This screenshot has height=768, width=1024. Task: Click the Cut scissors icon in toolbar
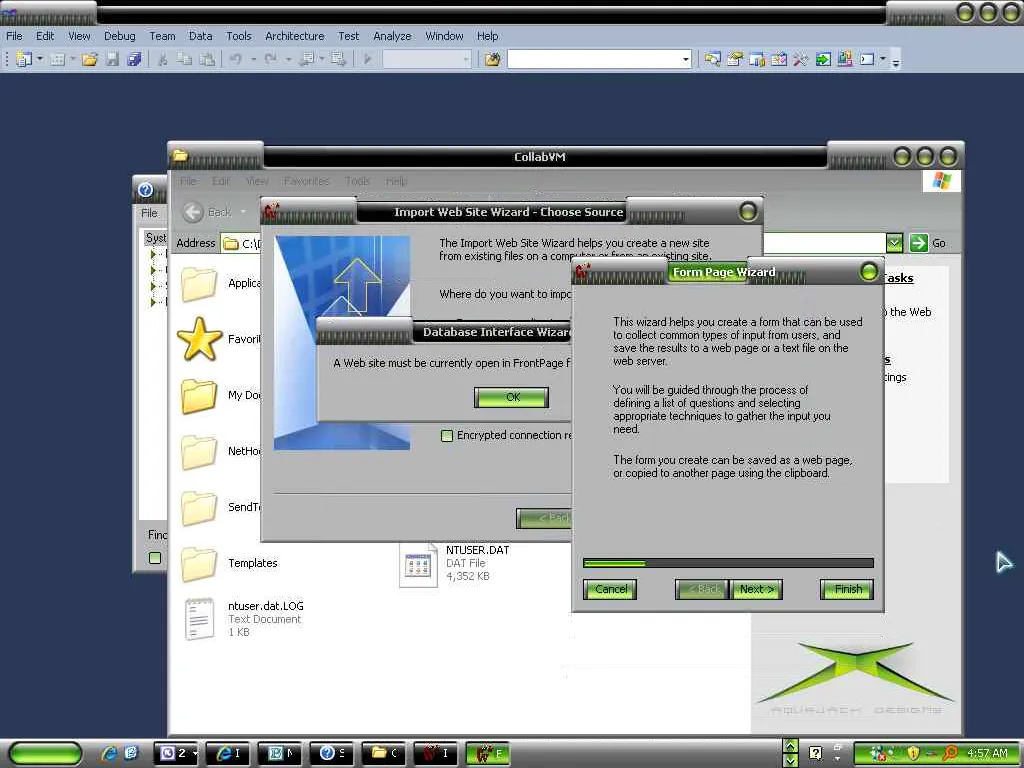tap(163, 59)
